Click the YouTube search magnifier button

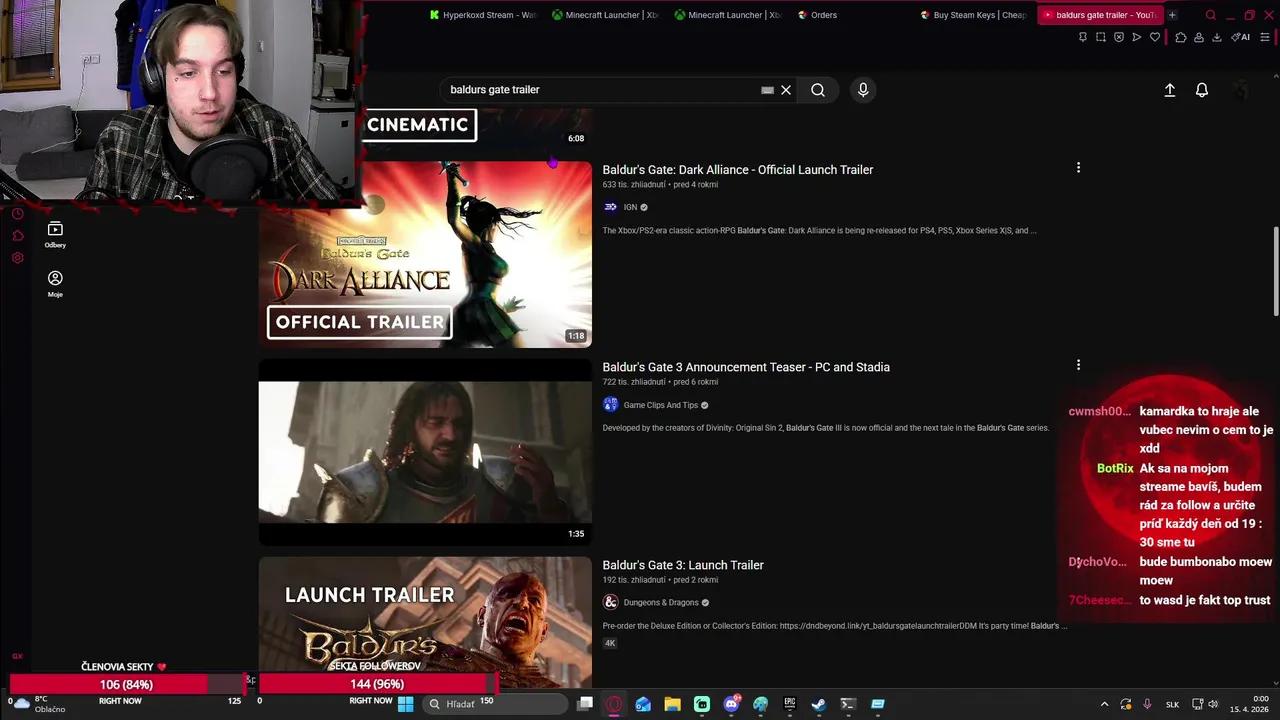[x=818, y=90]
